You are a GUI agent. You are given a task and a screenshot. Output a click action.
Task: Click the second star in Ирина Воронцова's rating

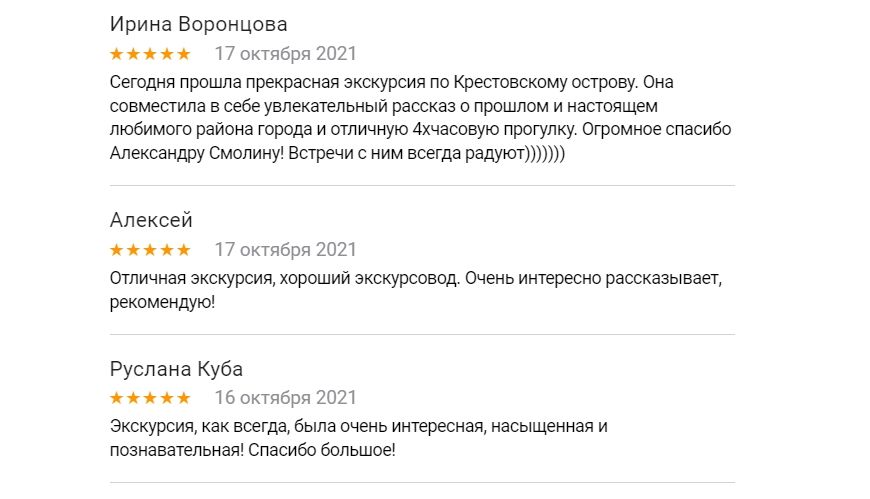point(133,54)
